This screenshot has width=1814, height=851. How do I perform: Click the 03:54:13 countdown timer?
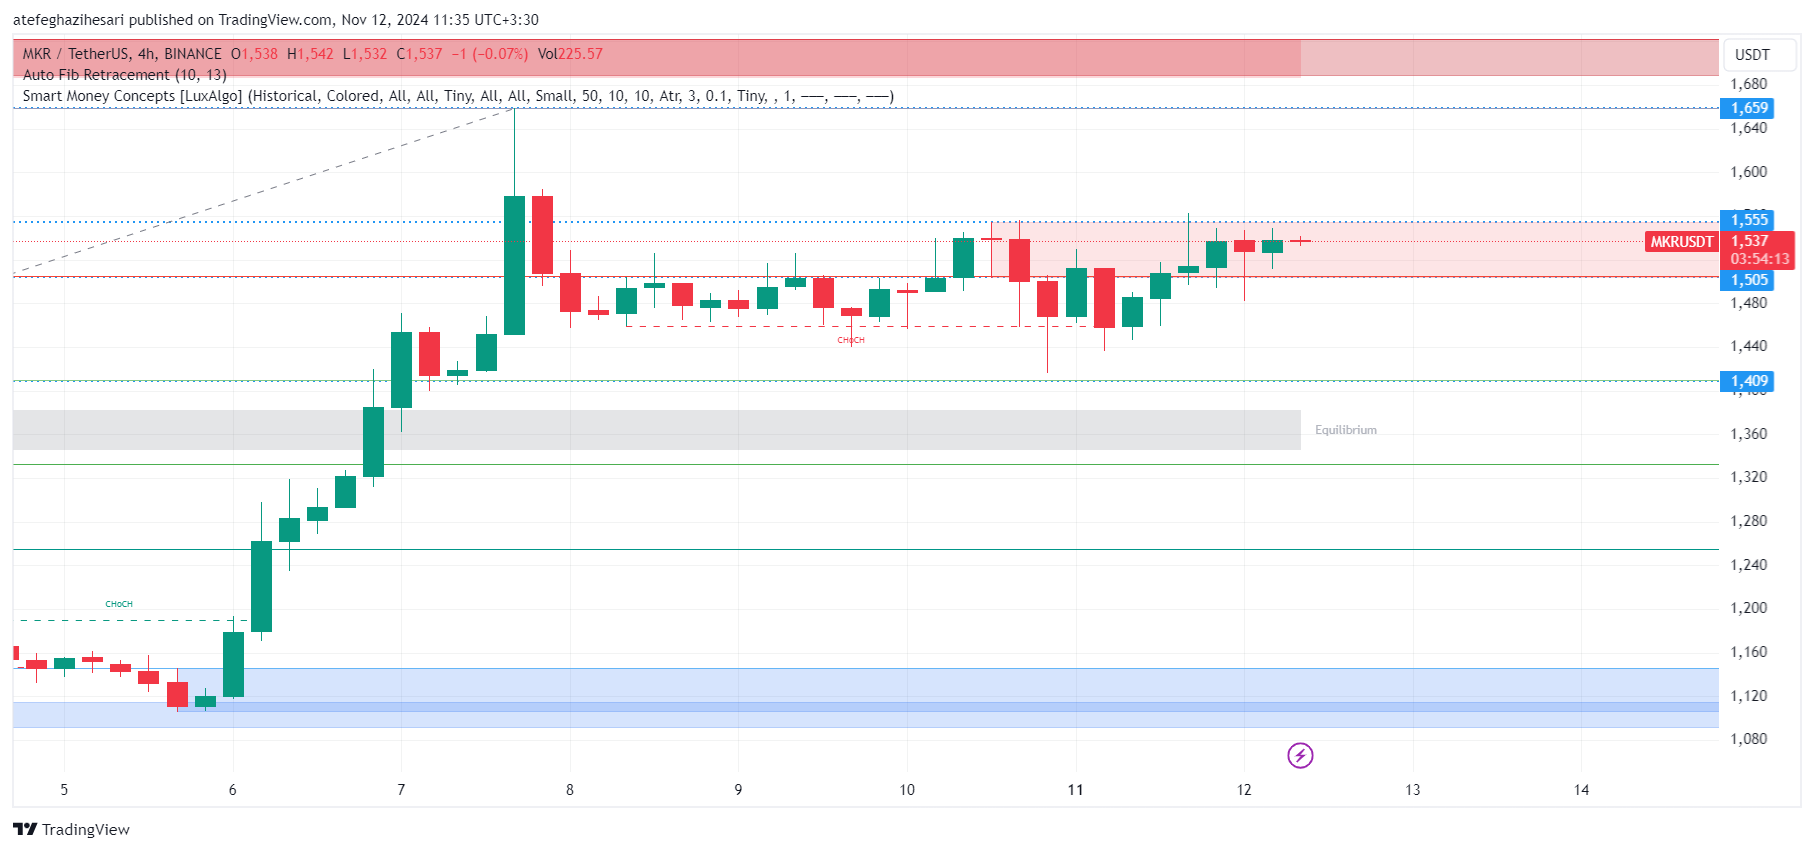point(1760,259)
